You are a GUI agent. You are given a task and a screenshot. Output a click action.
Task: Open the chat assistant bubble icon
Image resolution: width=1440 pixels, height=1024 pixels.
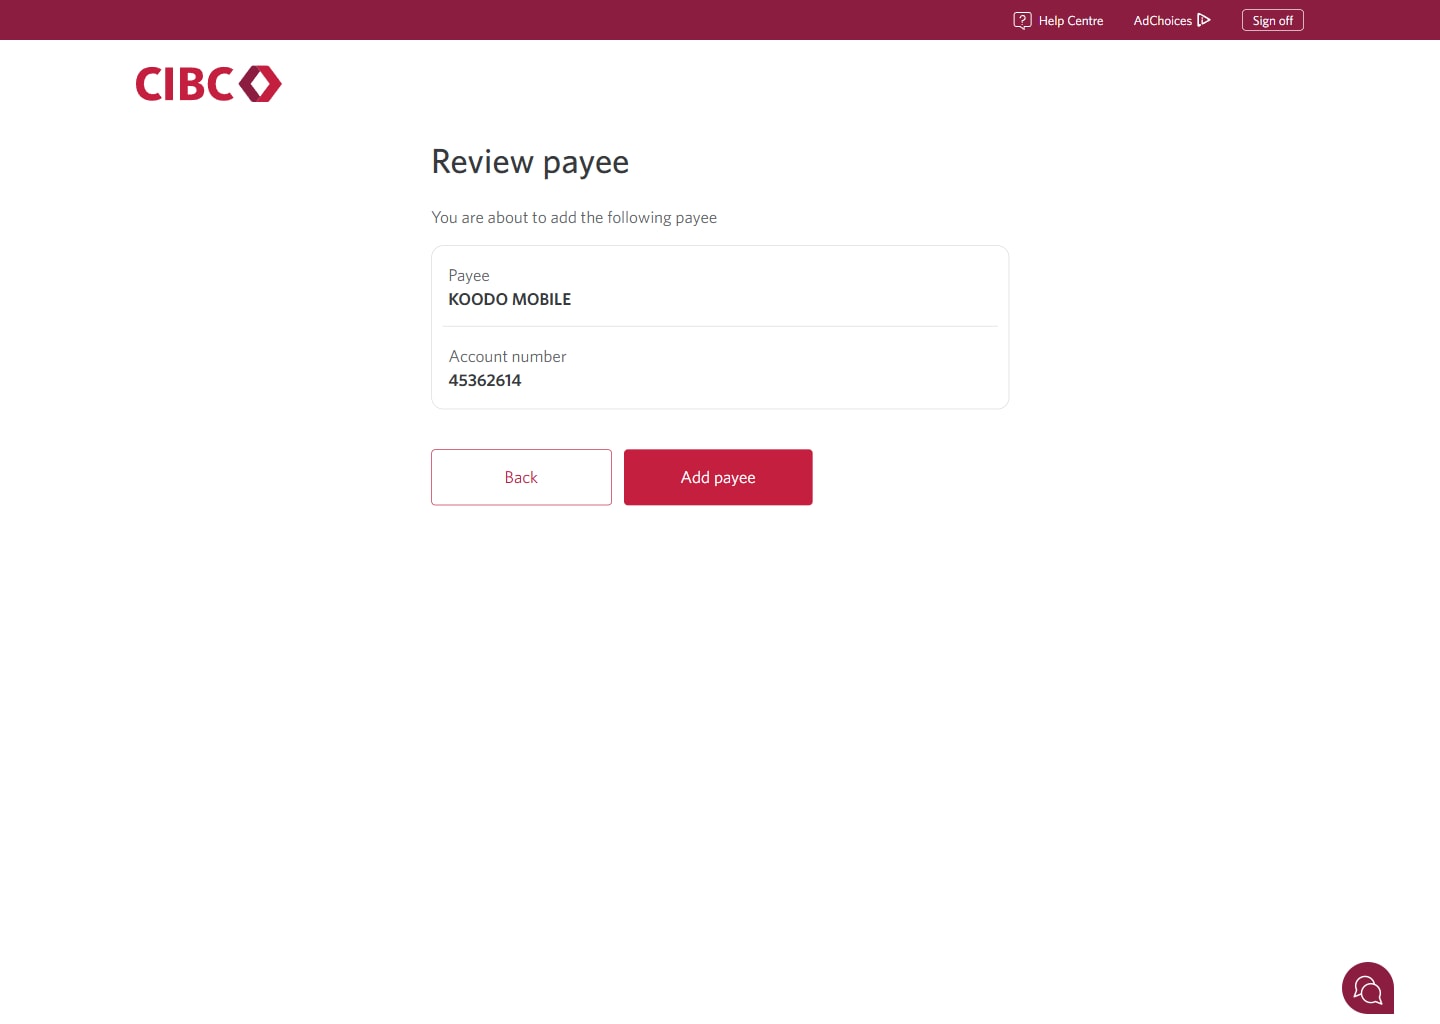(x=1367, y=989)
